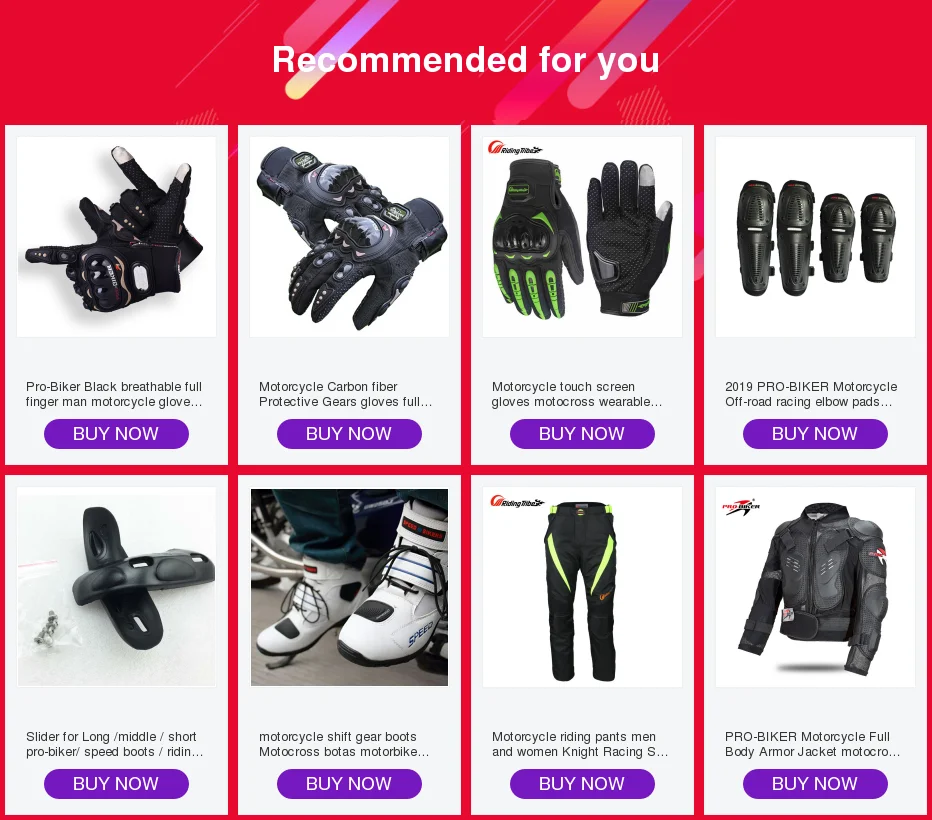
Task: Buy the motorcycle shift gear boots now
Action: tap(350, 784)
